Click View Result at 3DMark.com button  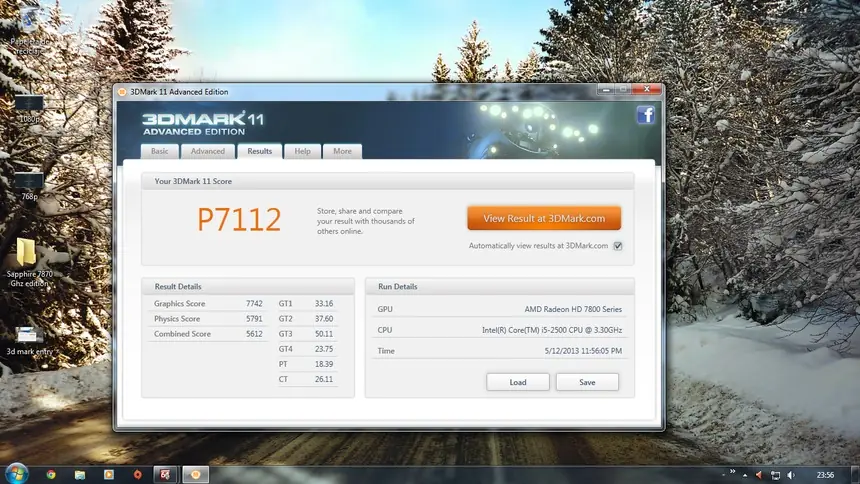click(544, 218)
